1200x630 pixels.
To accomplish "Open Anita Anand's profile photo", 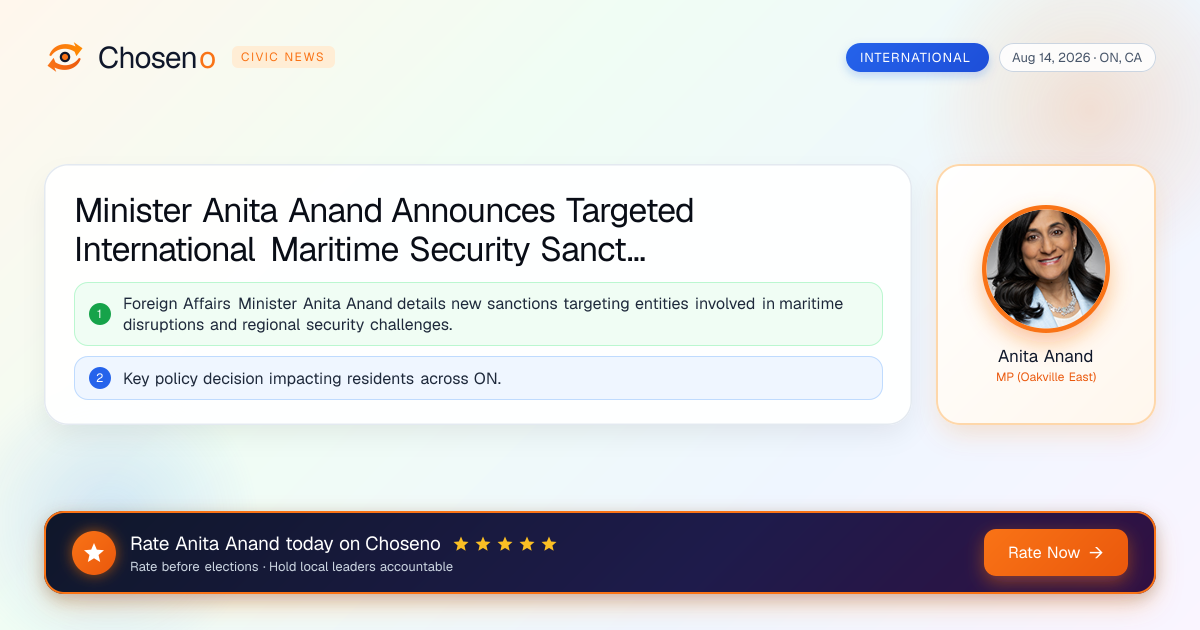I will pos(1046,268).
